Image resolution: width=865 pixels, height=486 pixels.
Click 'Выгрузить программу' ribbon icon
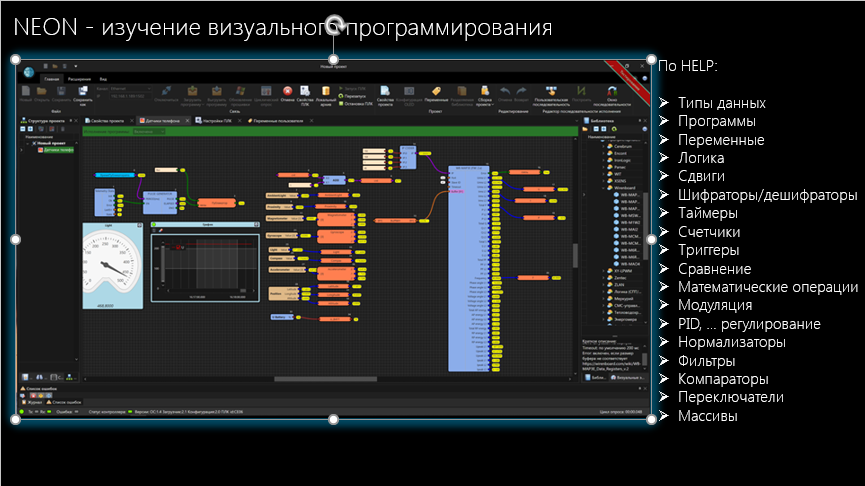click(217, 95)
